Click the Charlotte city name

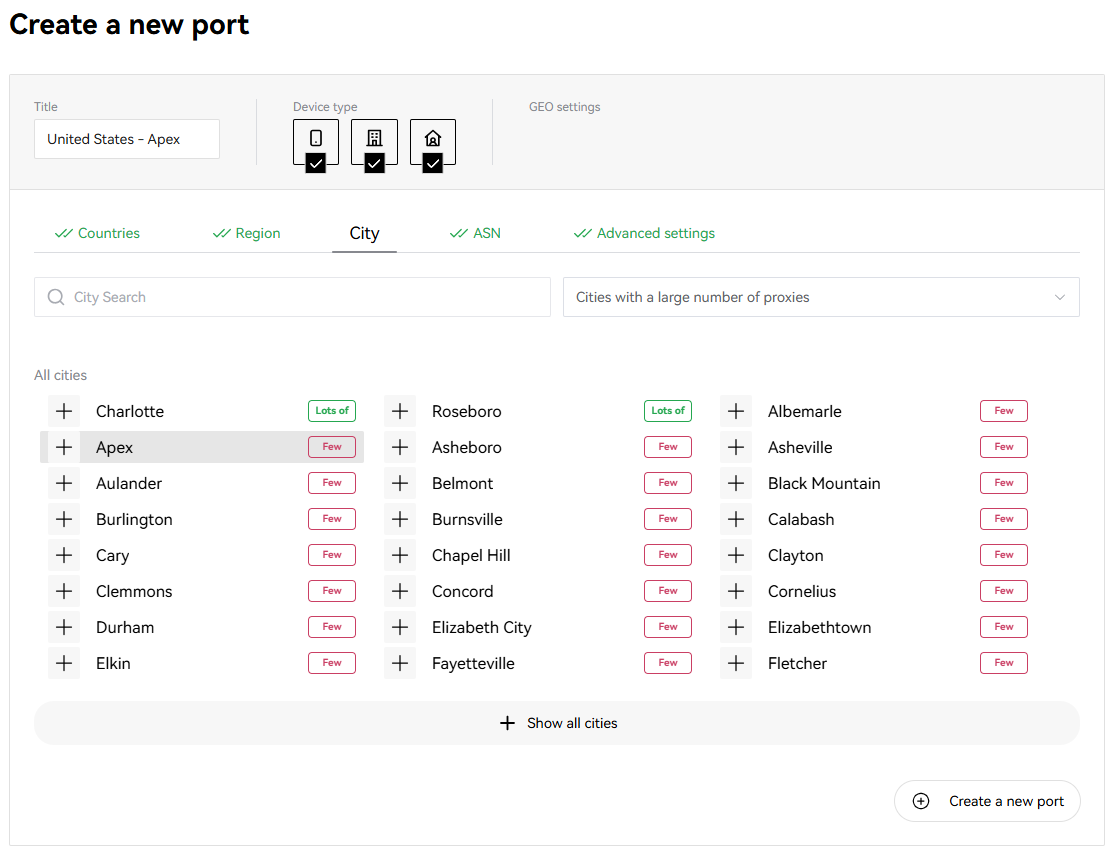130,412
